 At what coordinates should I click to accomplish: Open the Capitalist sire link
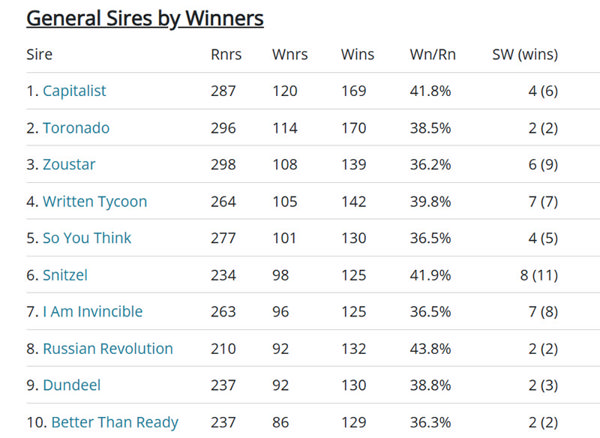coord(74,91)
